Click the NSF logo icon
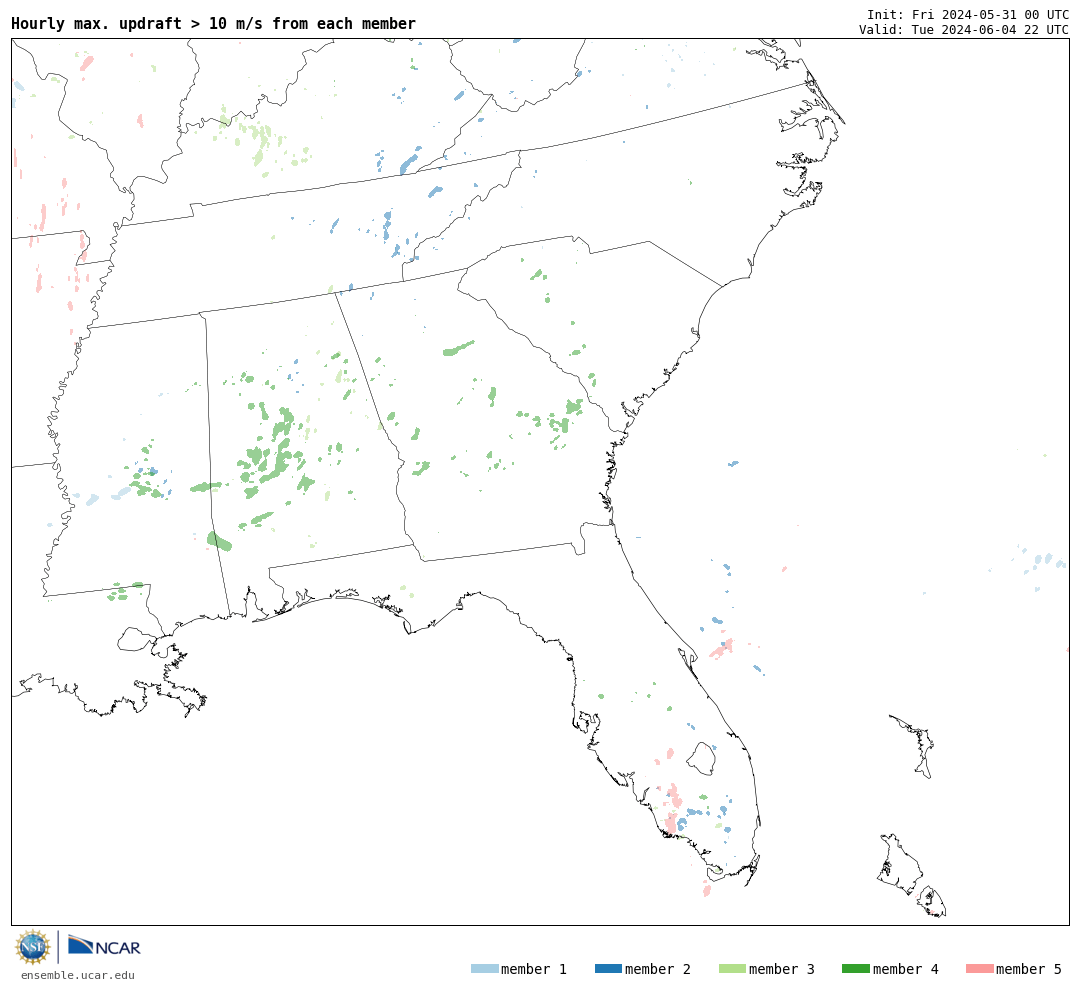The height and width of the screenshot is (988, 1080). point(32,947)
